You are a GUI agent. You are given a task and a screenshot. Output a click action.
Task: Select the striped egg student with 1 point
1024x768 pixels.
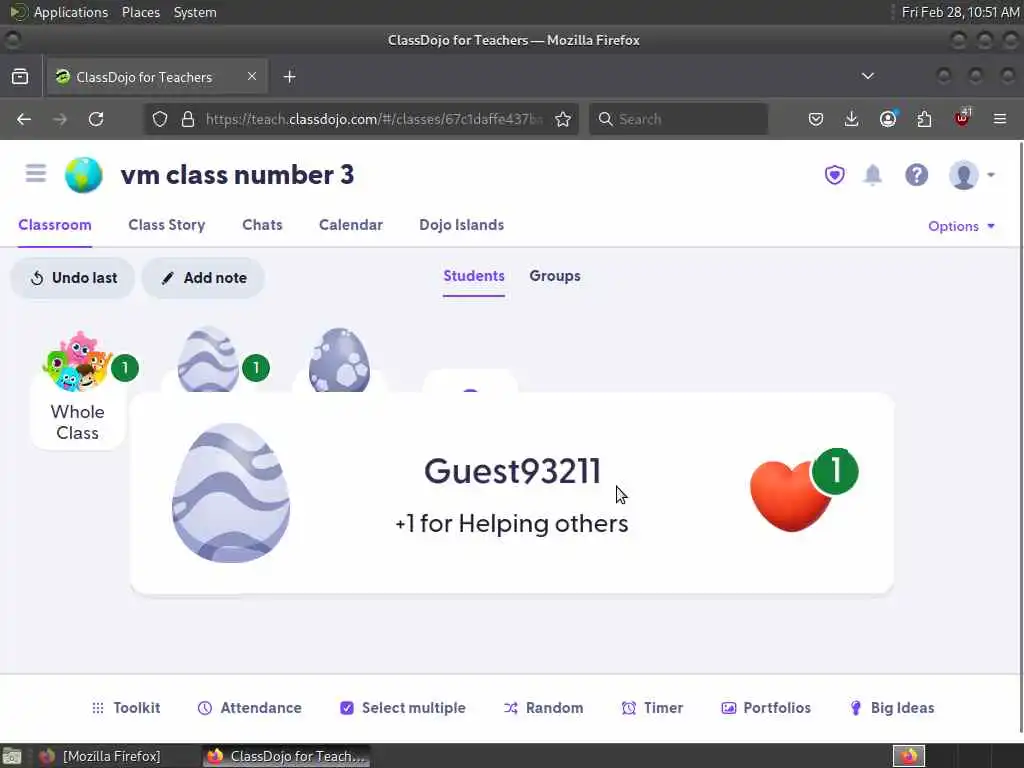[209, 360]
